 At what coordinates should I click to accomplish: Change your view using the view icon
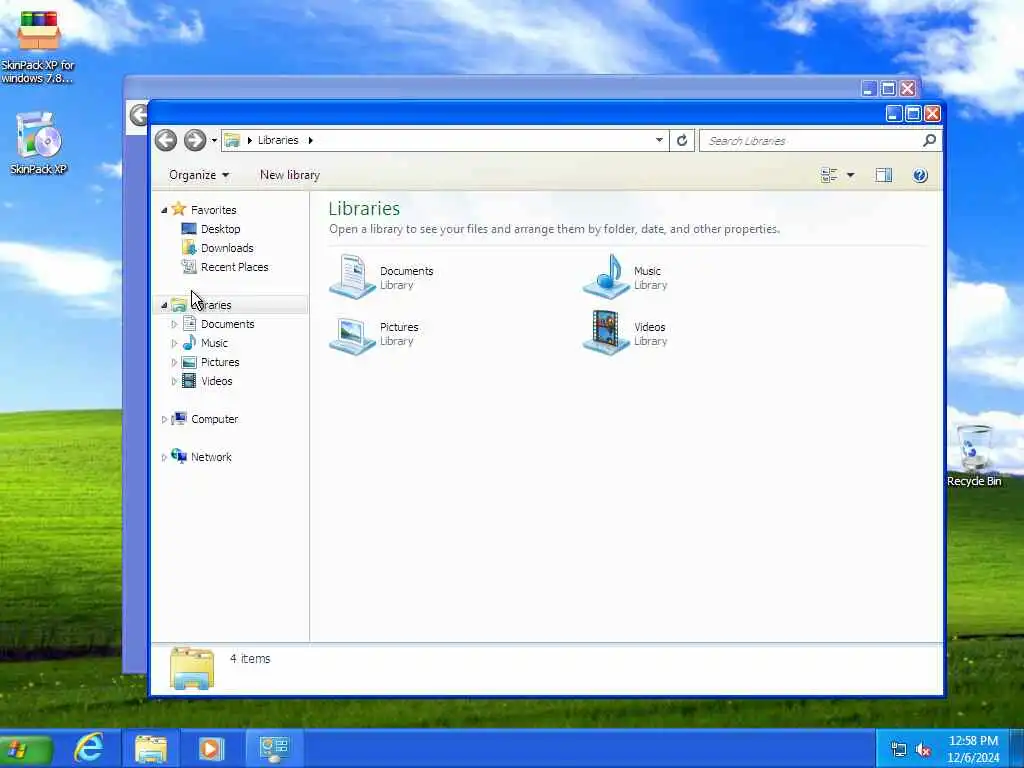(x=829, y=175)
